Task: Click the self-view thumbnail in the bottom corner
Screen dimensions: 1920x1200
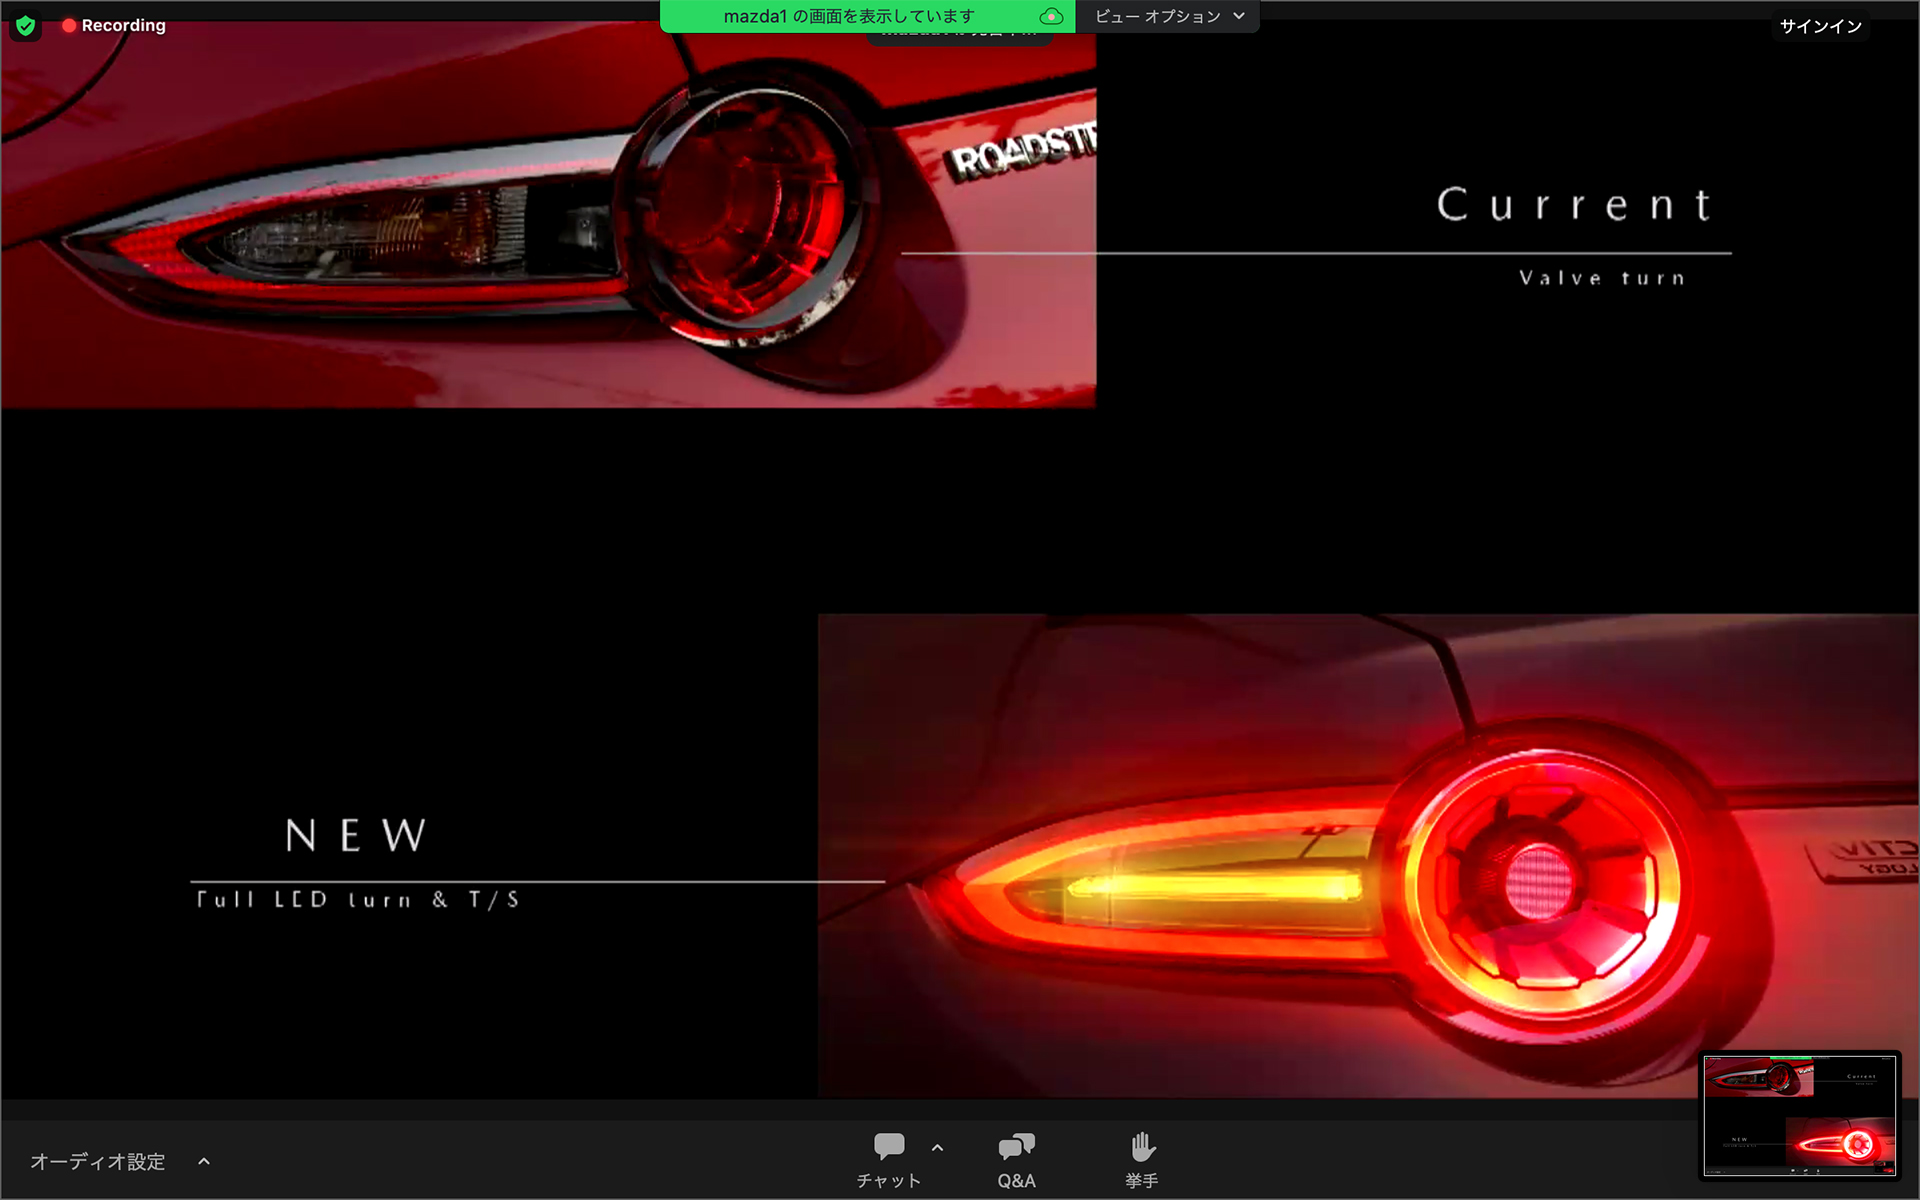Action: pyautogui.click(x=1799, y=1115)
